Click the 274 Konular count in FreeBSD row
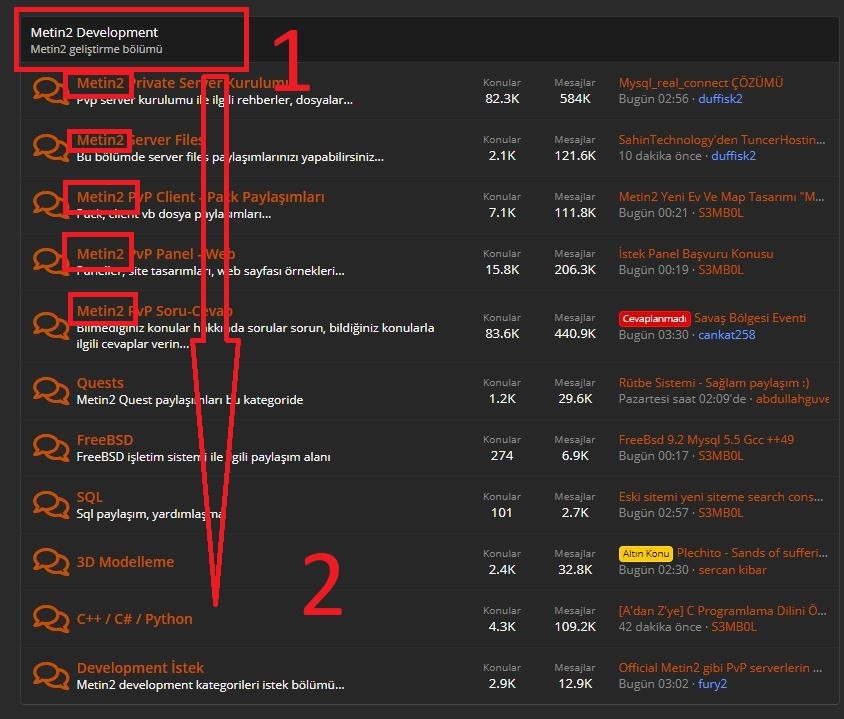Image resolution: width=844 pixels, height=719 pixels. 502,456
